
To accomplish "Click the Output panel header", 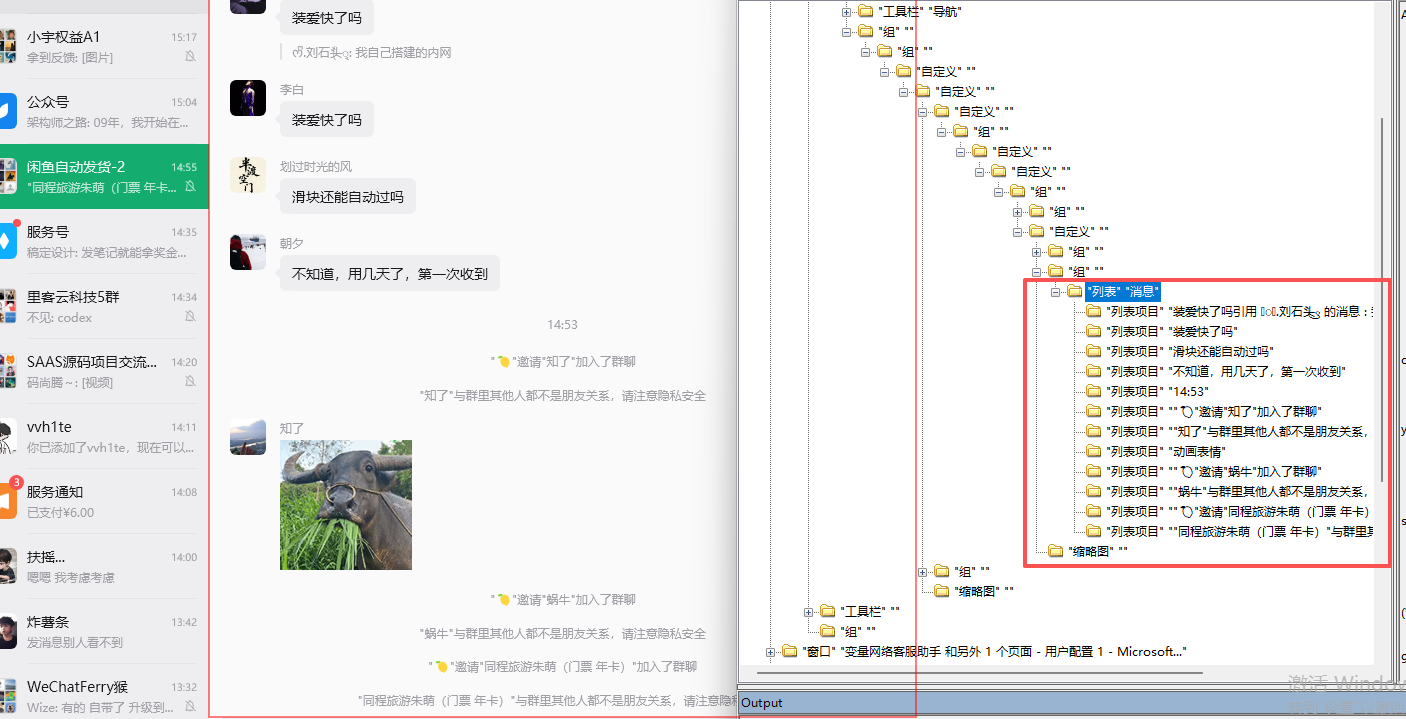I will 1070,703.
